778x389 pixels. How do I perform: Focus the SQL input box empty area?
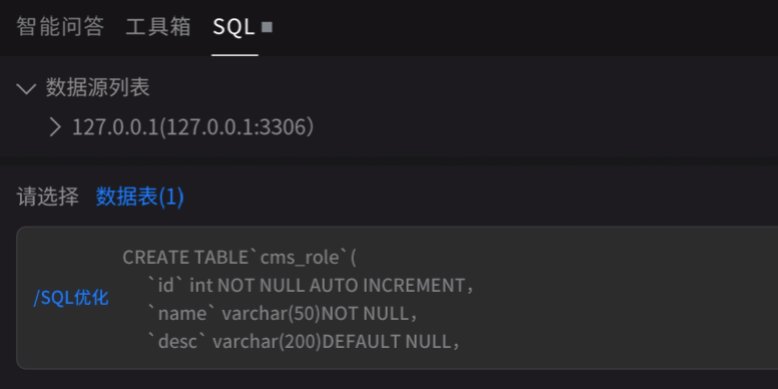click(x=620, y=298)
